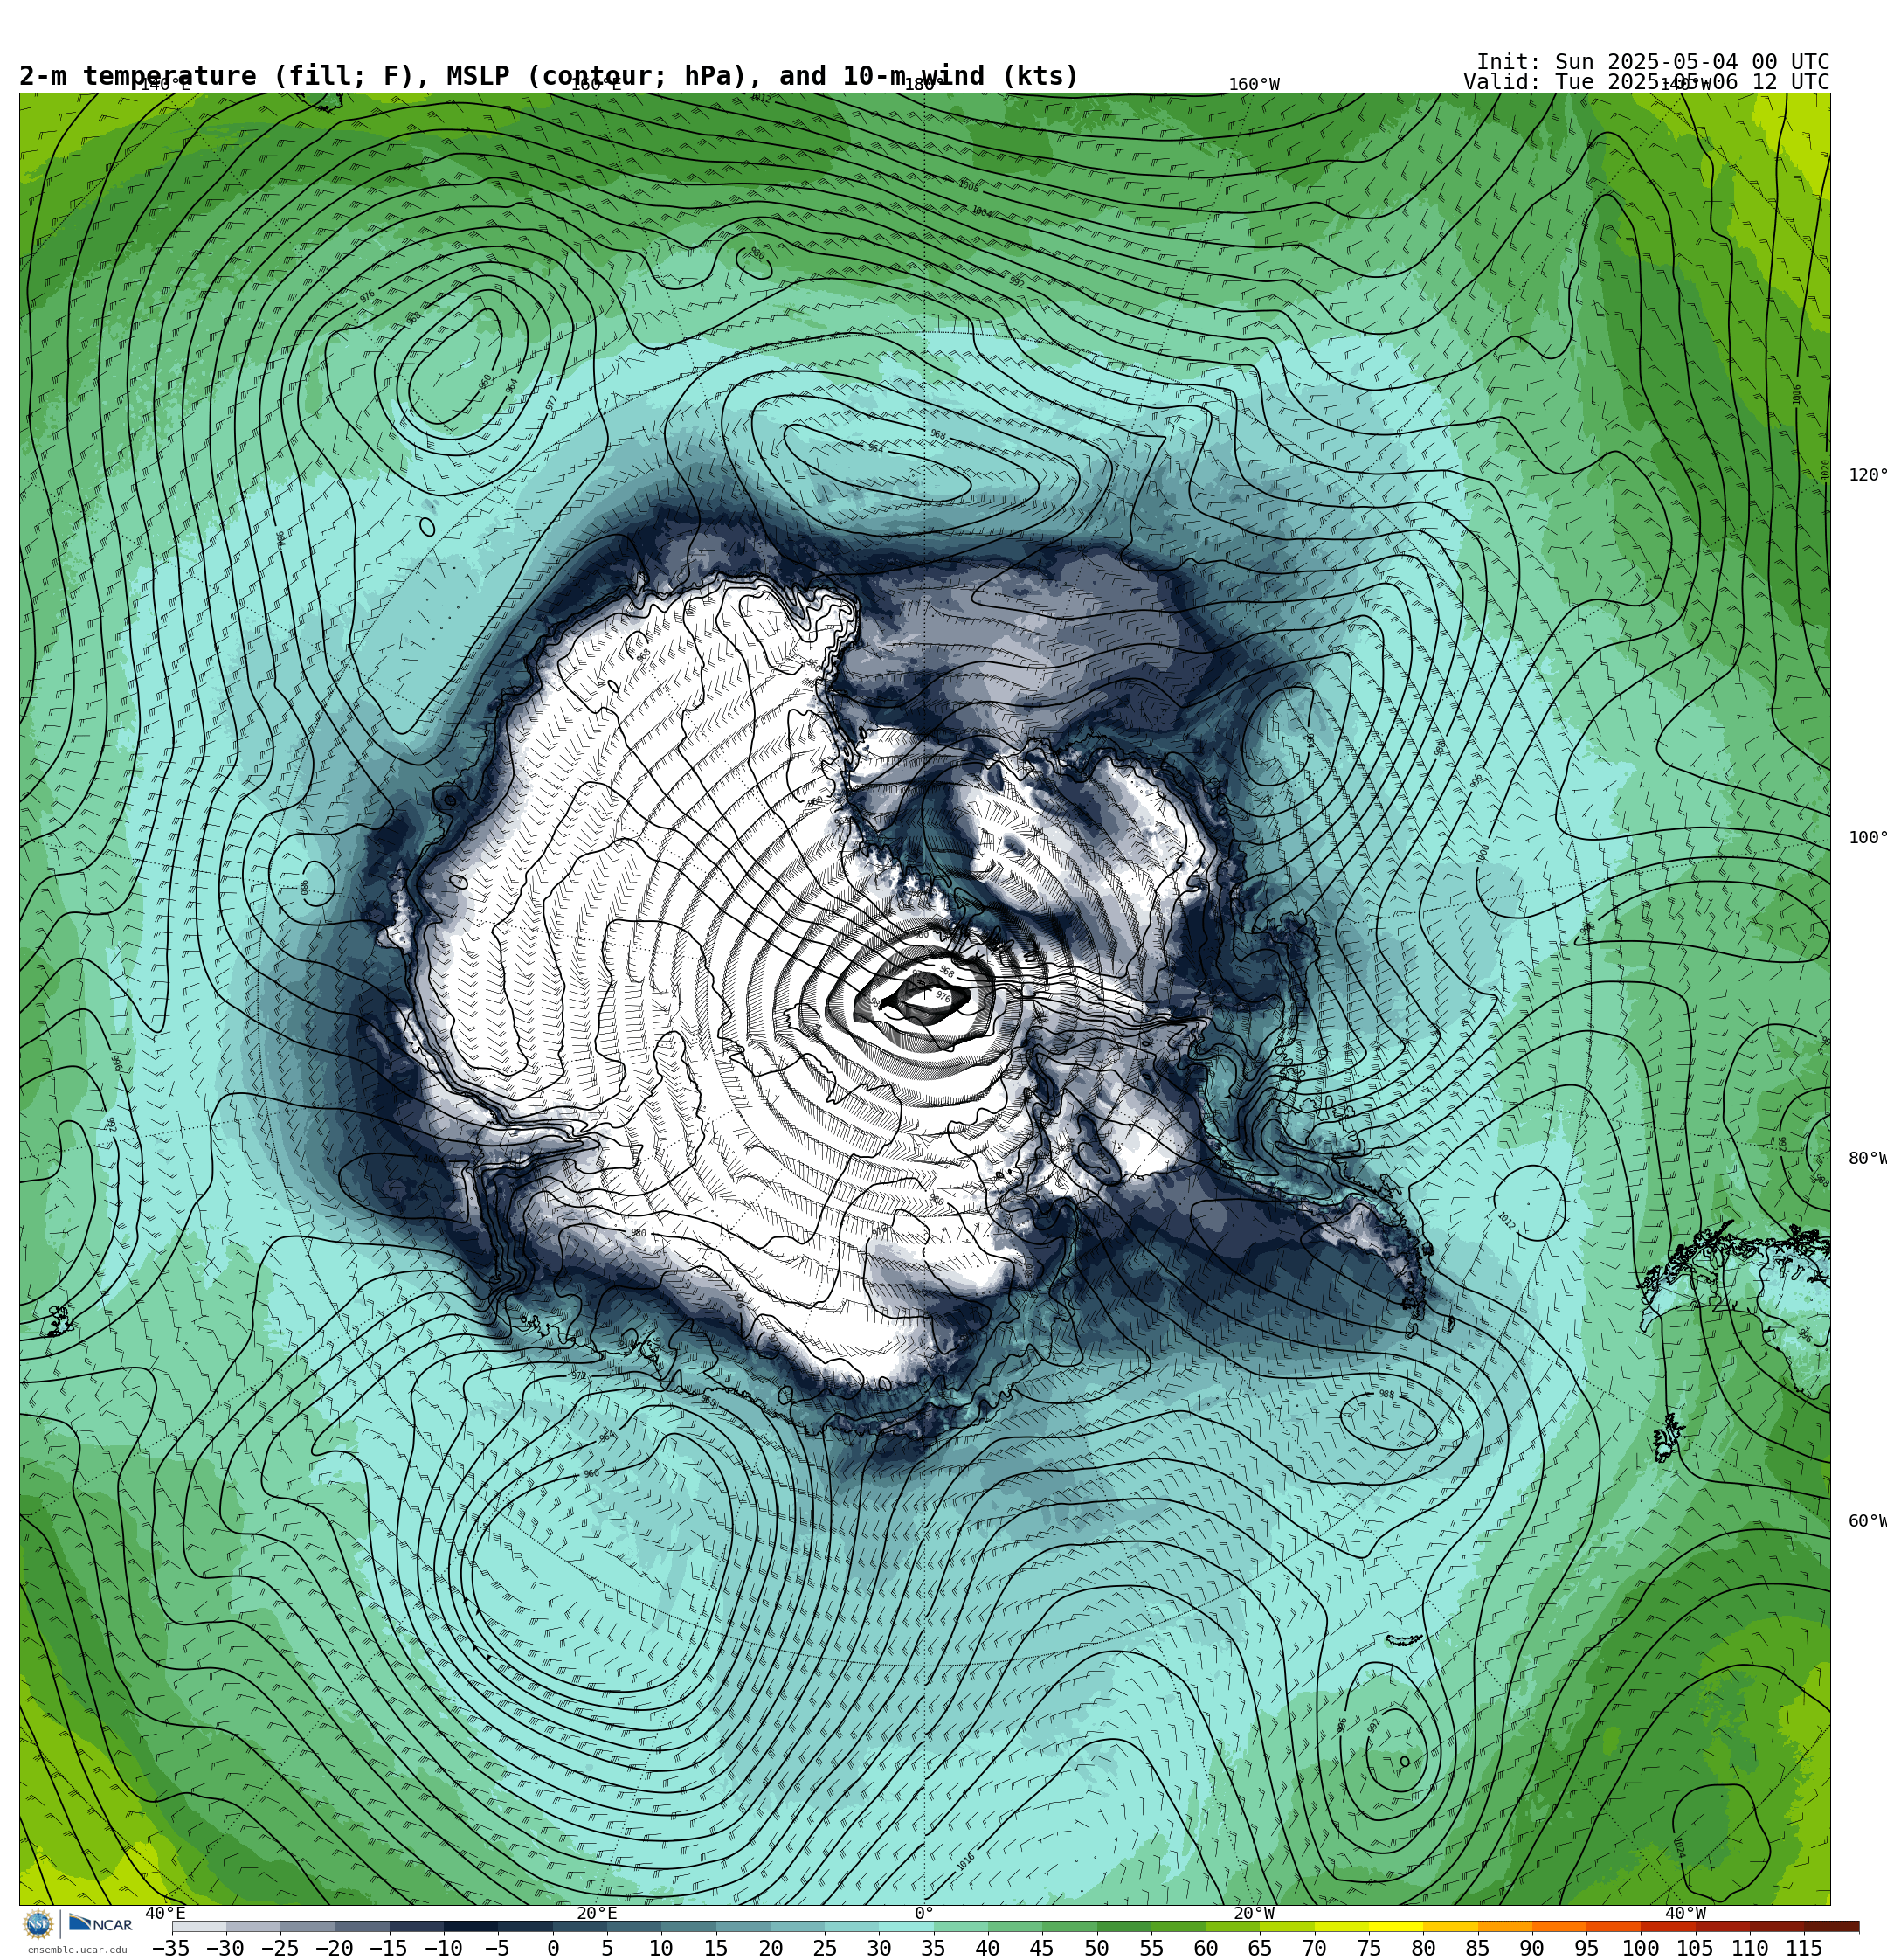
Task: Click the 60°W longitude label on right edge
Action: (1867, 1521)
